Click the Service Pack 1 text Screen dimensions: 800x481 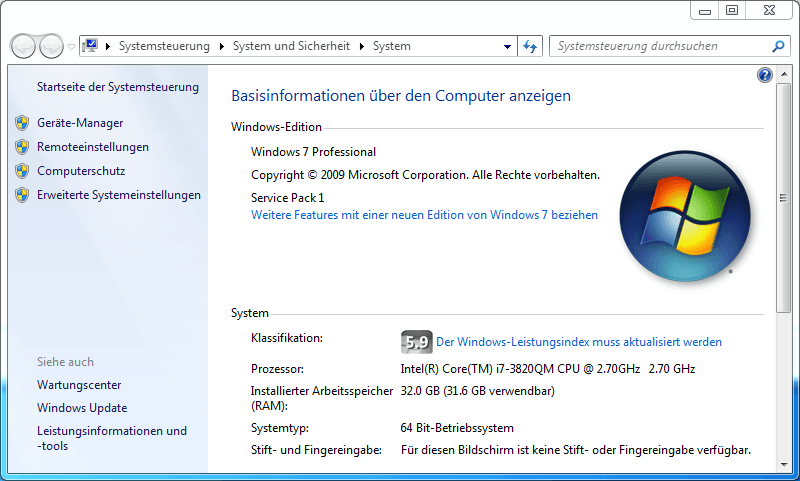(287, 198)
